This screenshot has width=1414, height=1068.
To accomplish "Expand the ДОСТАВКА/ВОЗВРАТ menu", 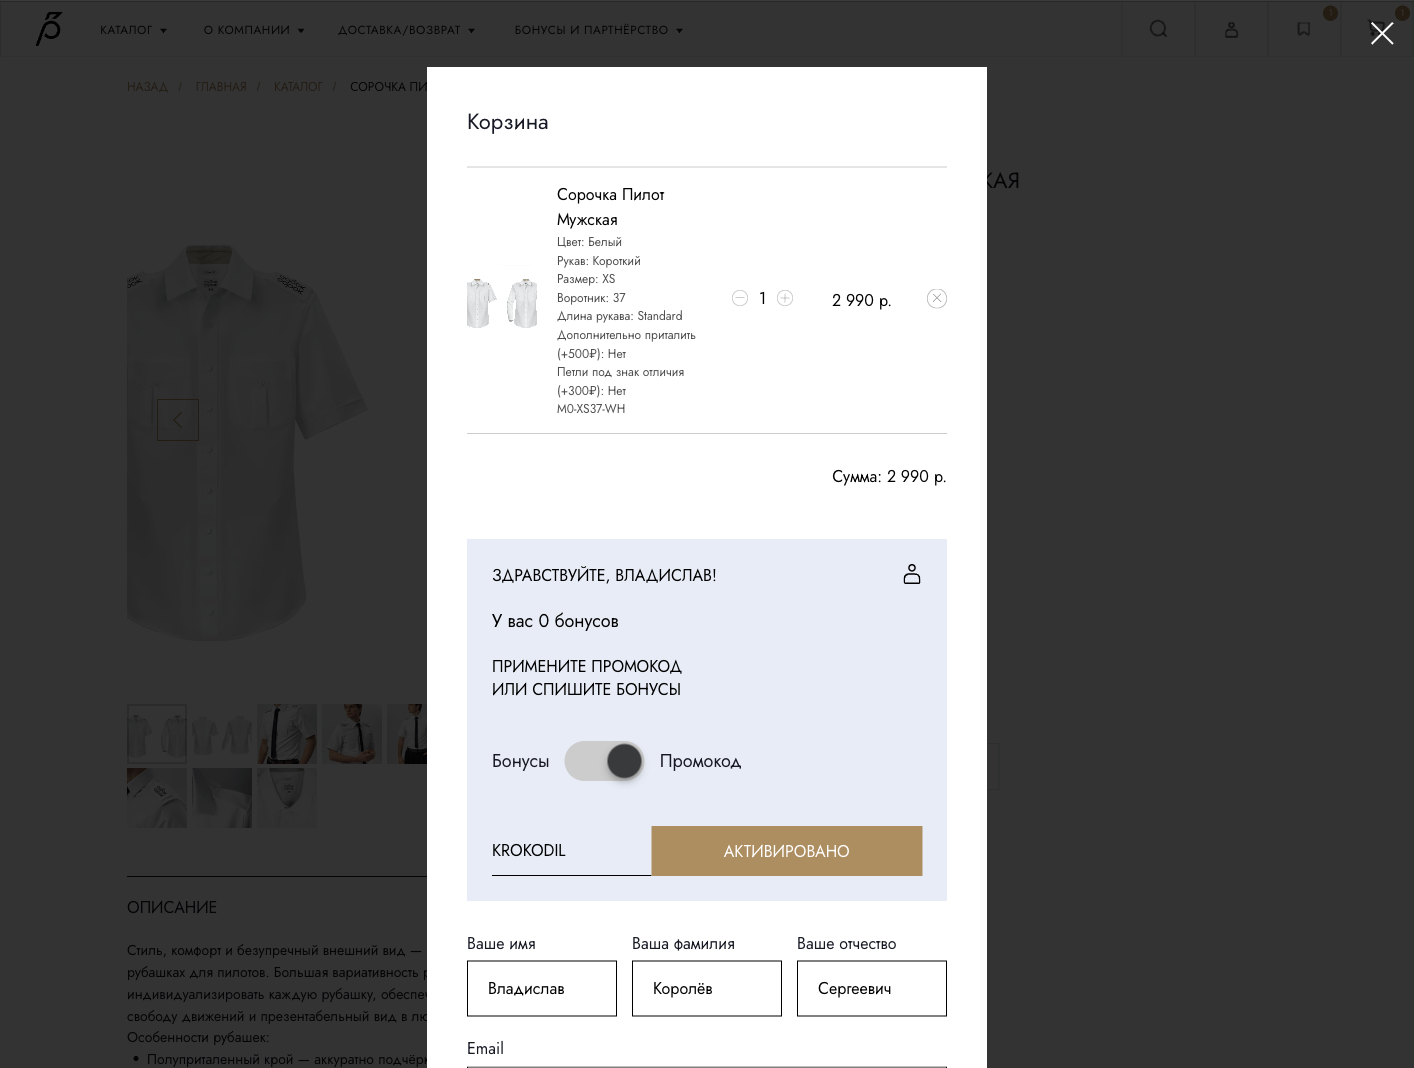I will coord(407,30).
